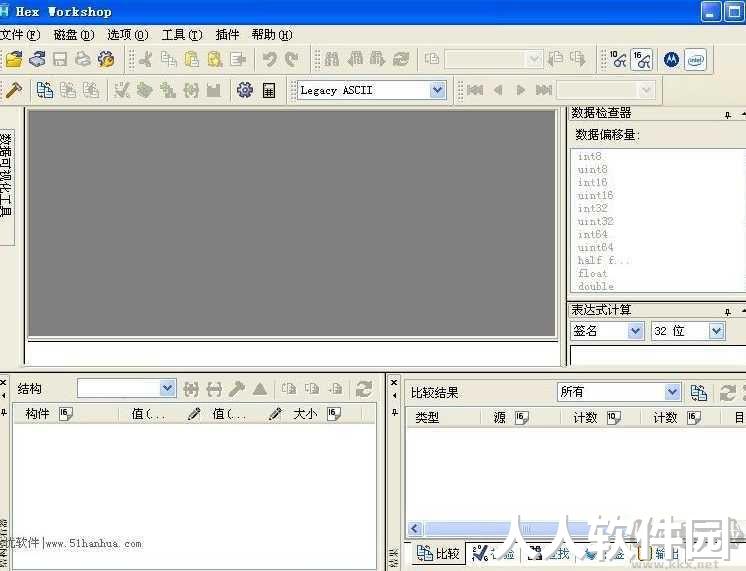This screenshot has width=746, height=571.
Task: Click the 类型 column header
Action: coord(442,418)
